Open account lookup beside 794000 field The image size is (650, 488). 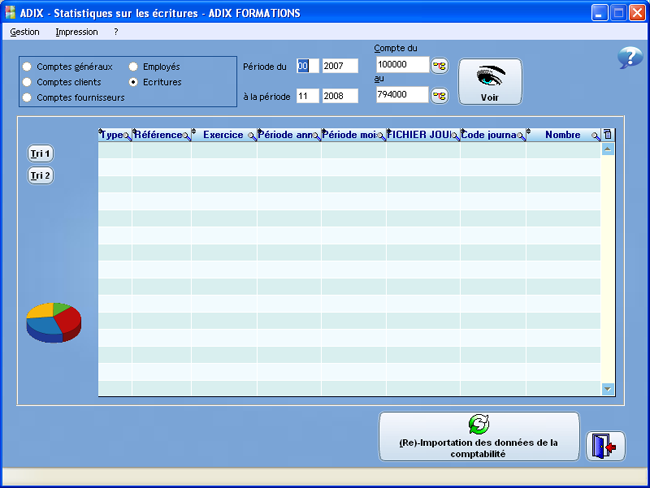click(439, 96)
